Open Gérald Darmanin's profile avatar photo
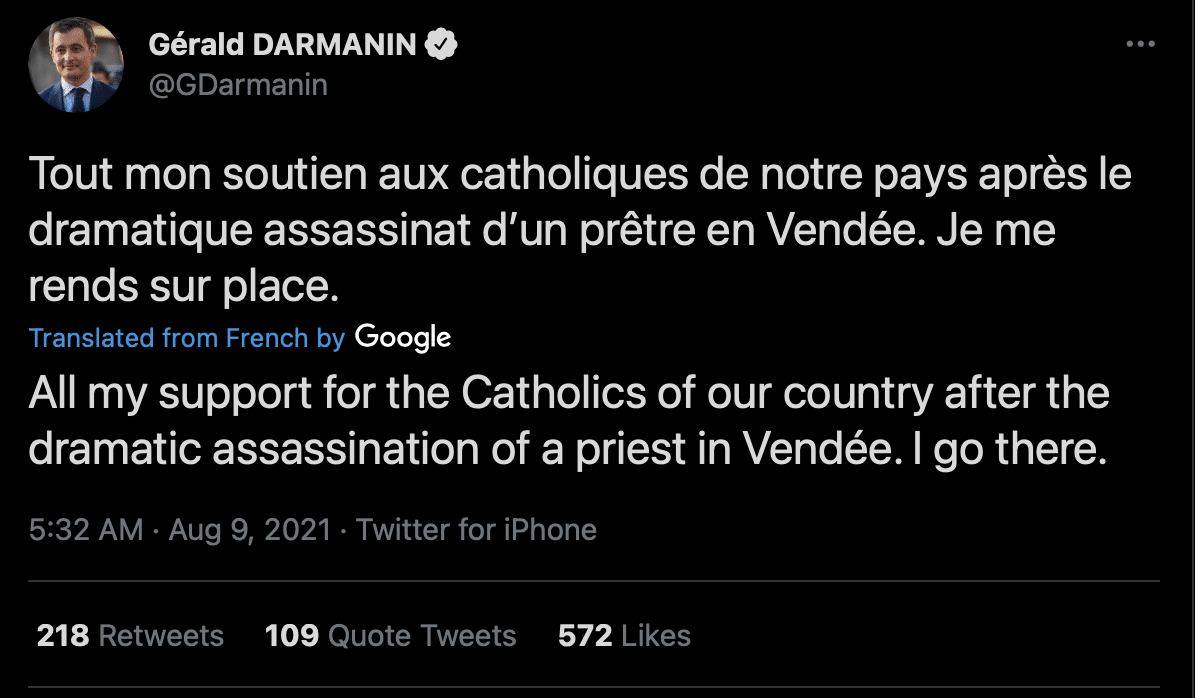 77,65
